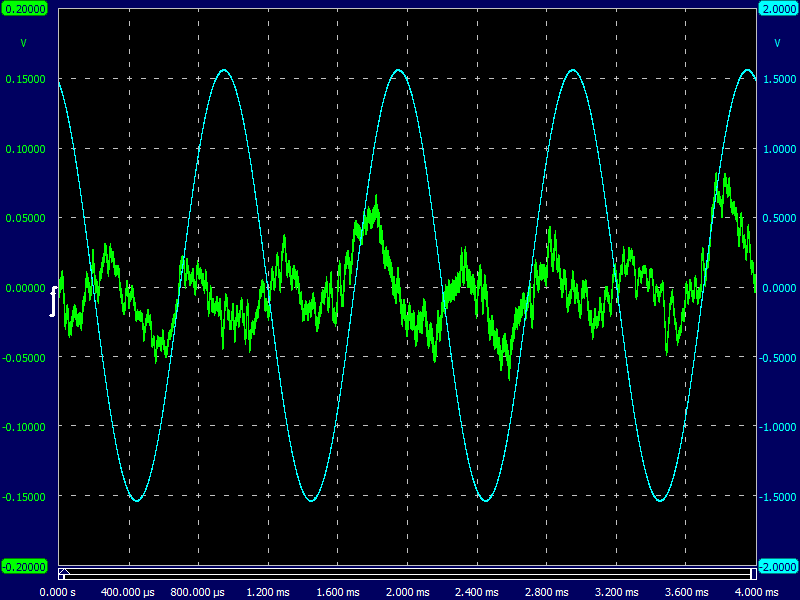Click the 0.10000 green axis value

click(25, 149)
